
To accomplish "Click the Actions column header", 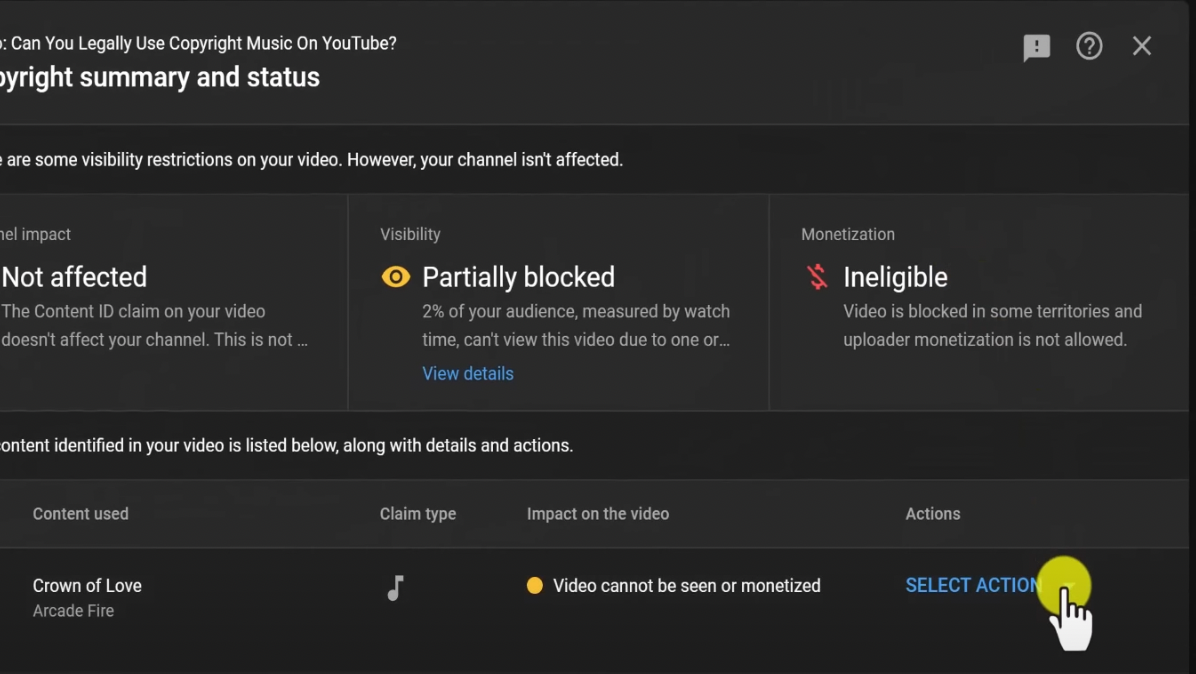I will tap(933, 514).
